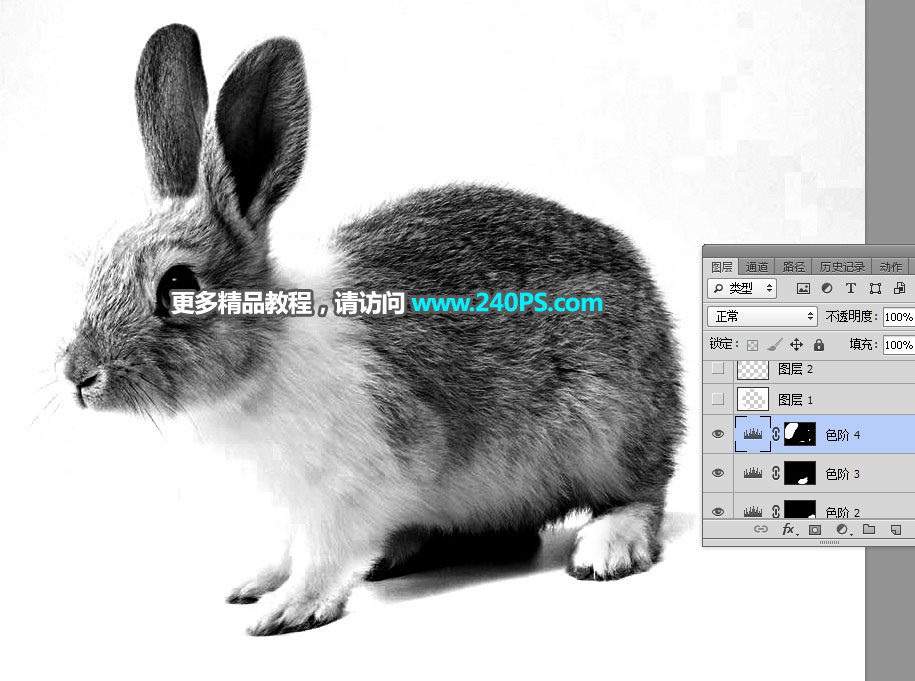The width and height of the screenshot is (915, 681).
Task: Filter layers by type (T) icon
Action: pos(851,288)
